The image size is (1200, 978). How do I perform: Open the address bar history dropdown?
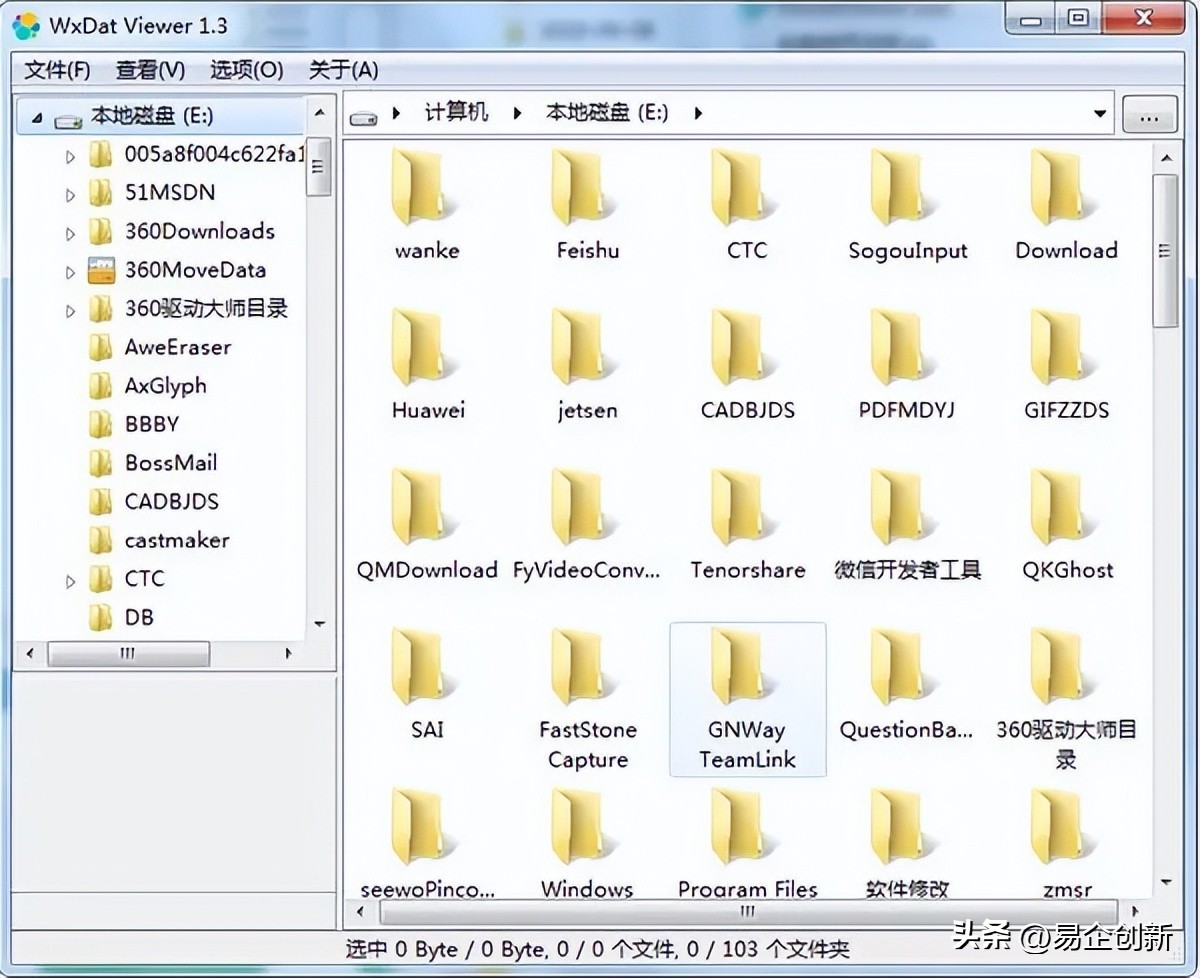pos(1101,113)
